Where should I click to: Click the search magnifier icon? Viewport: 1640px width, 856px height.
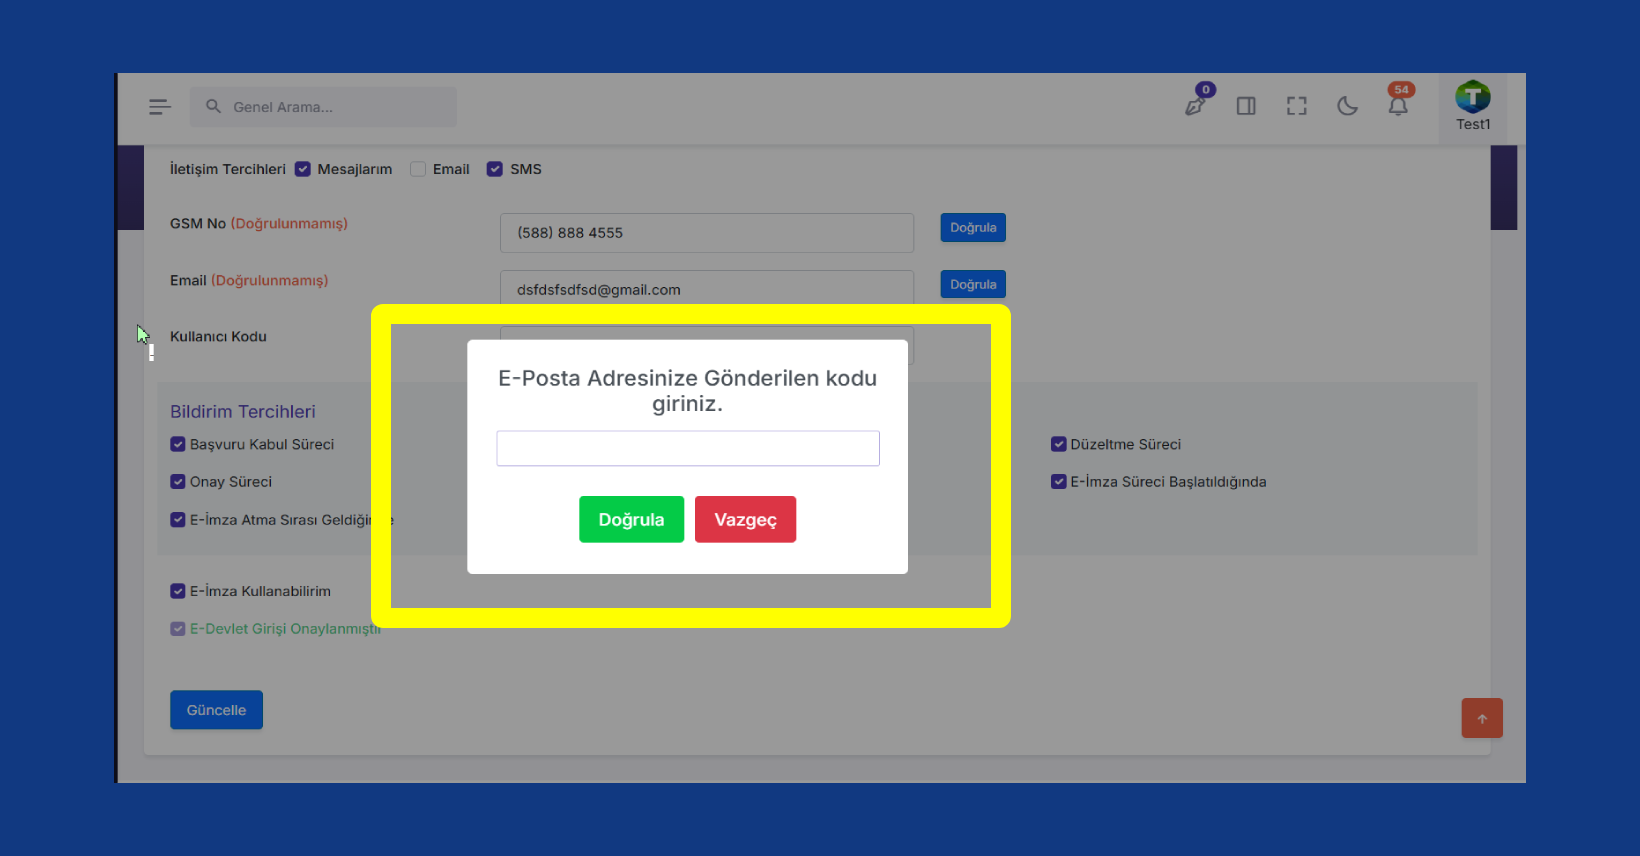click(x=213, y=106)
